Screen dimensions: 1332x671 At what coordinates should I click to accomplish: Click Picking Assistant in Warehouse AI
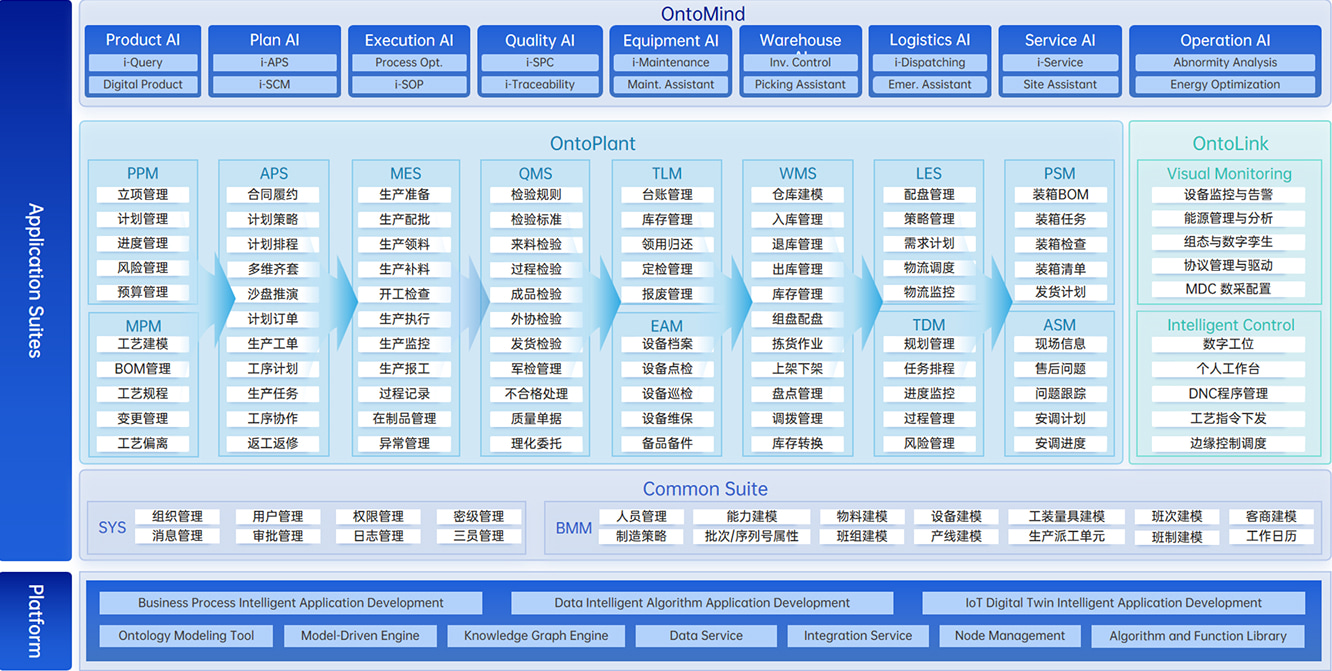pos(800,85)
